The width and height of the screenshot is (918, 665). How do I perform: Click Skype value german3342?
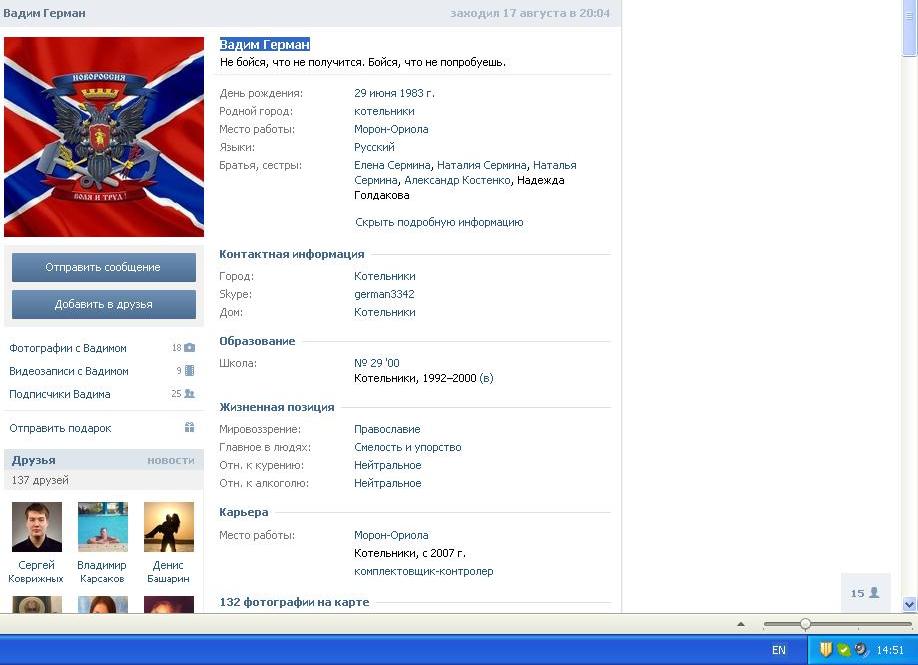click(384, 294)
